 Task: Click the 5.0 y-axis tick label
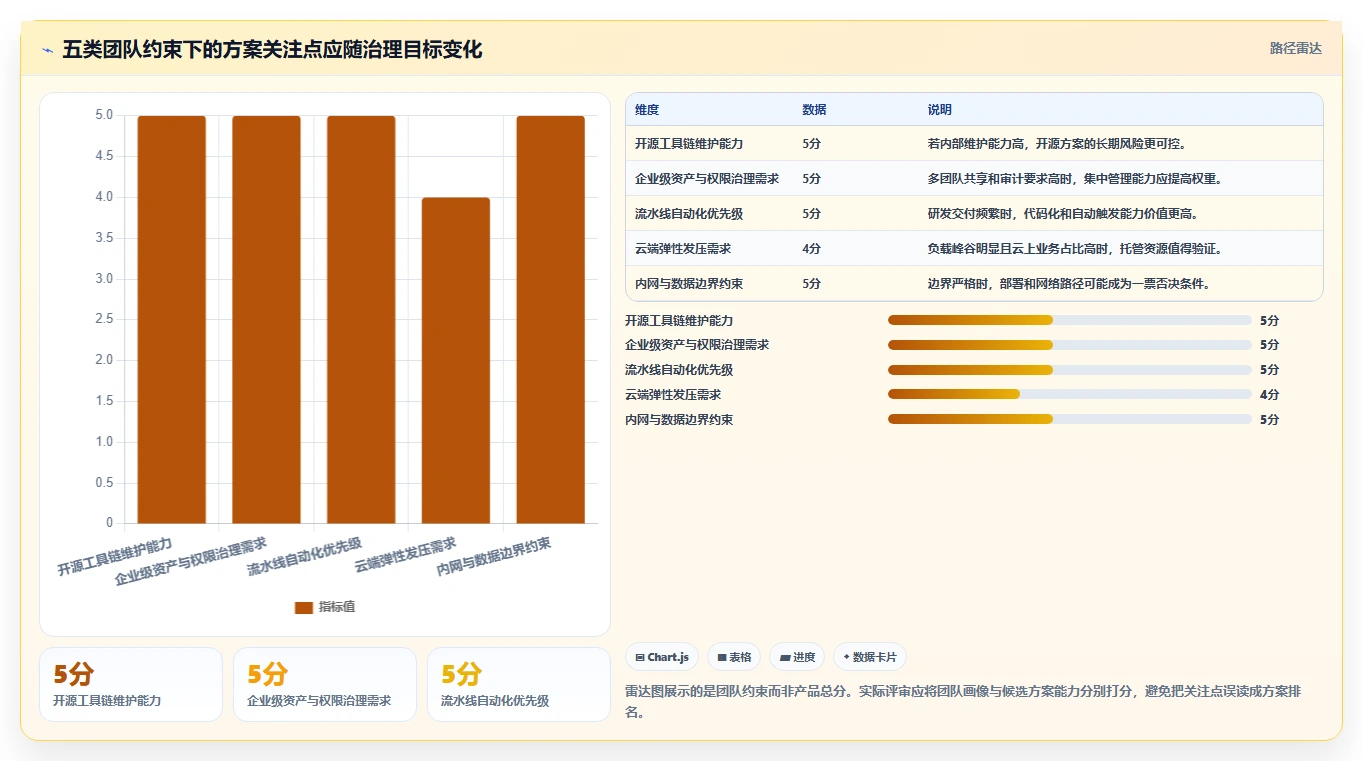click(x=104, y=115)
